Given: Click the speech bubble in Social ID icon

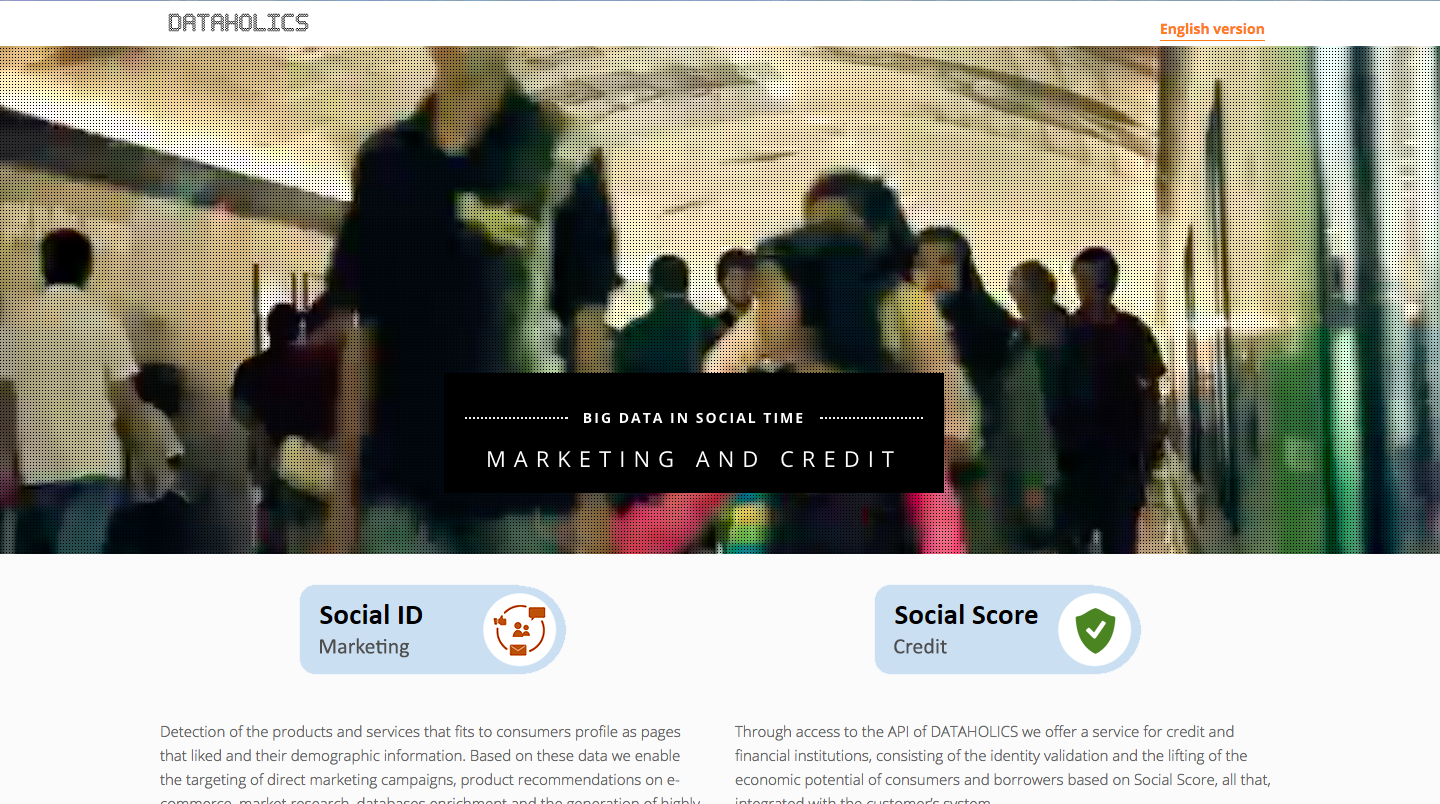Looking at the screenshot, I should pyautogui.click(x=537, y=612).
